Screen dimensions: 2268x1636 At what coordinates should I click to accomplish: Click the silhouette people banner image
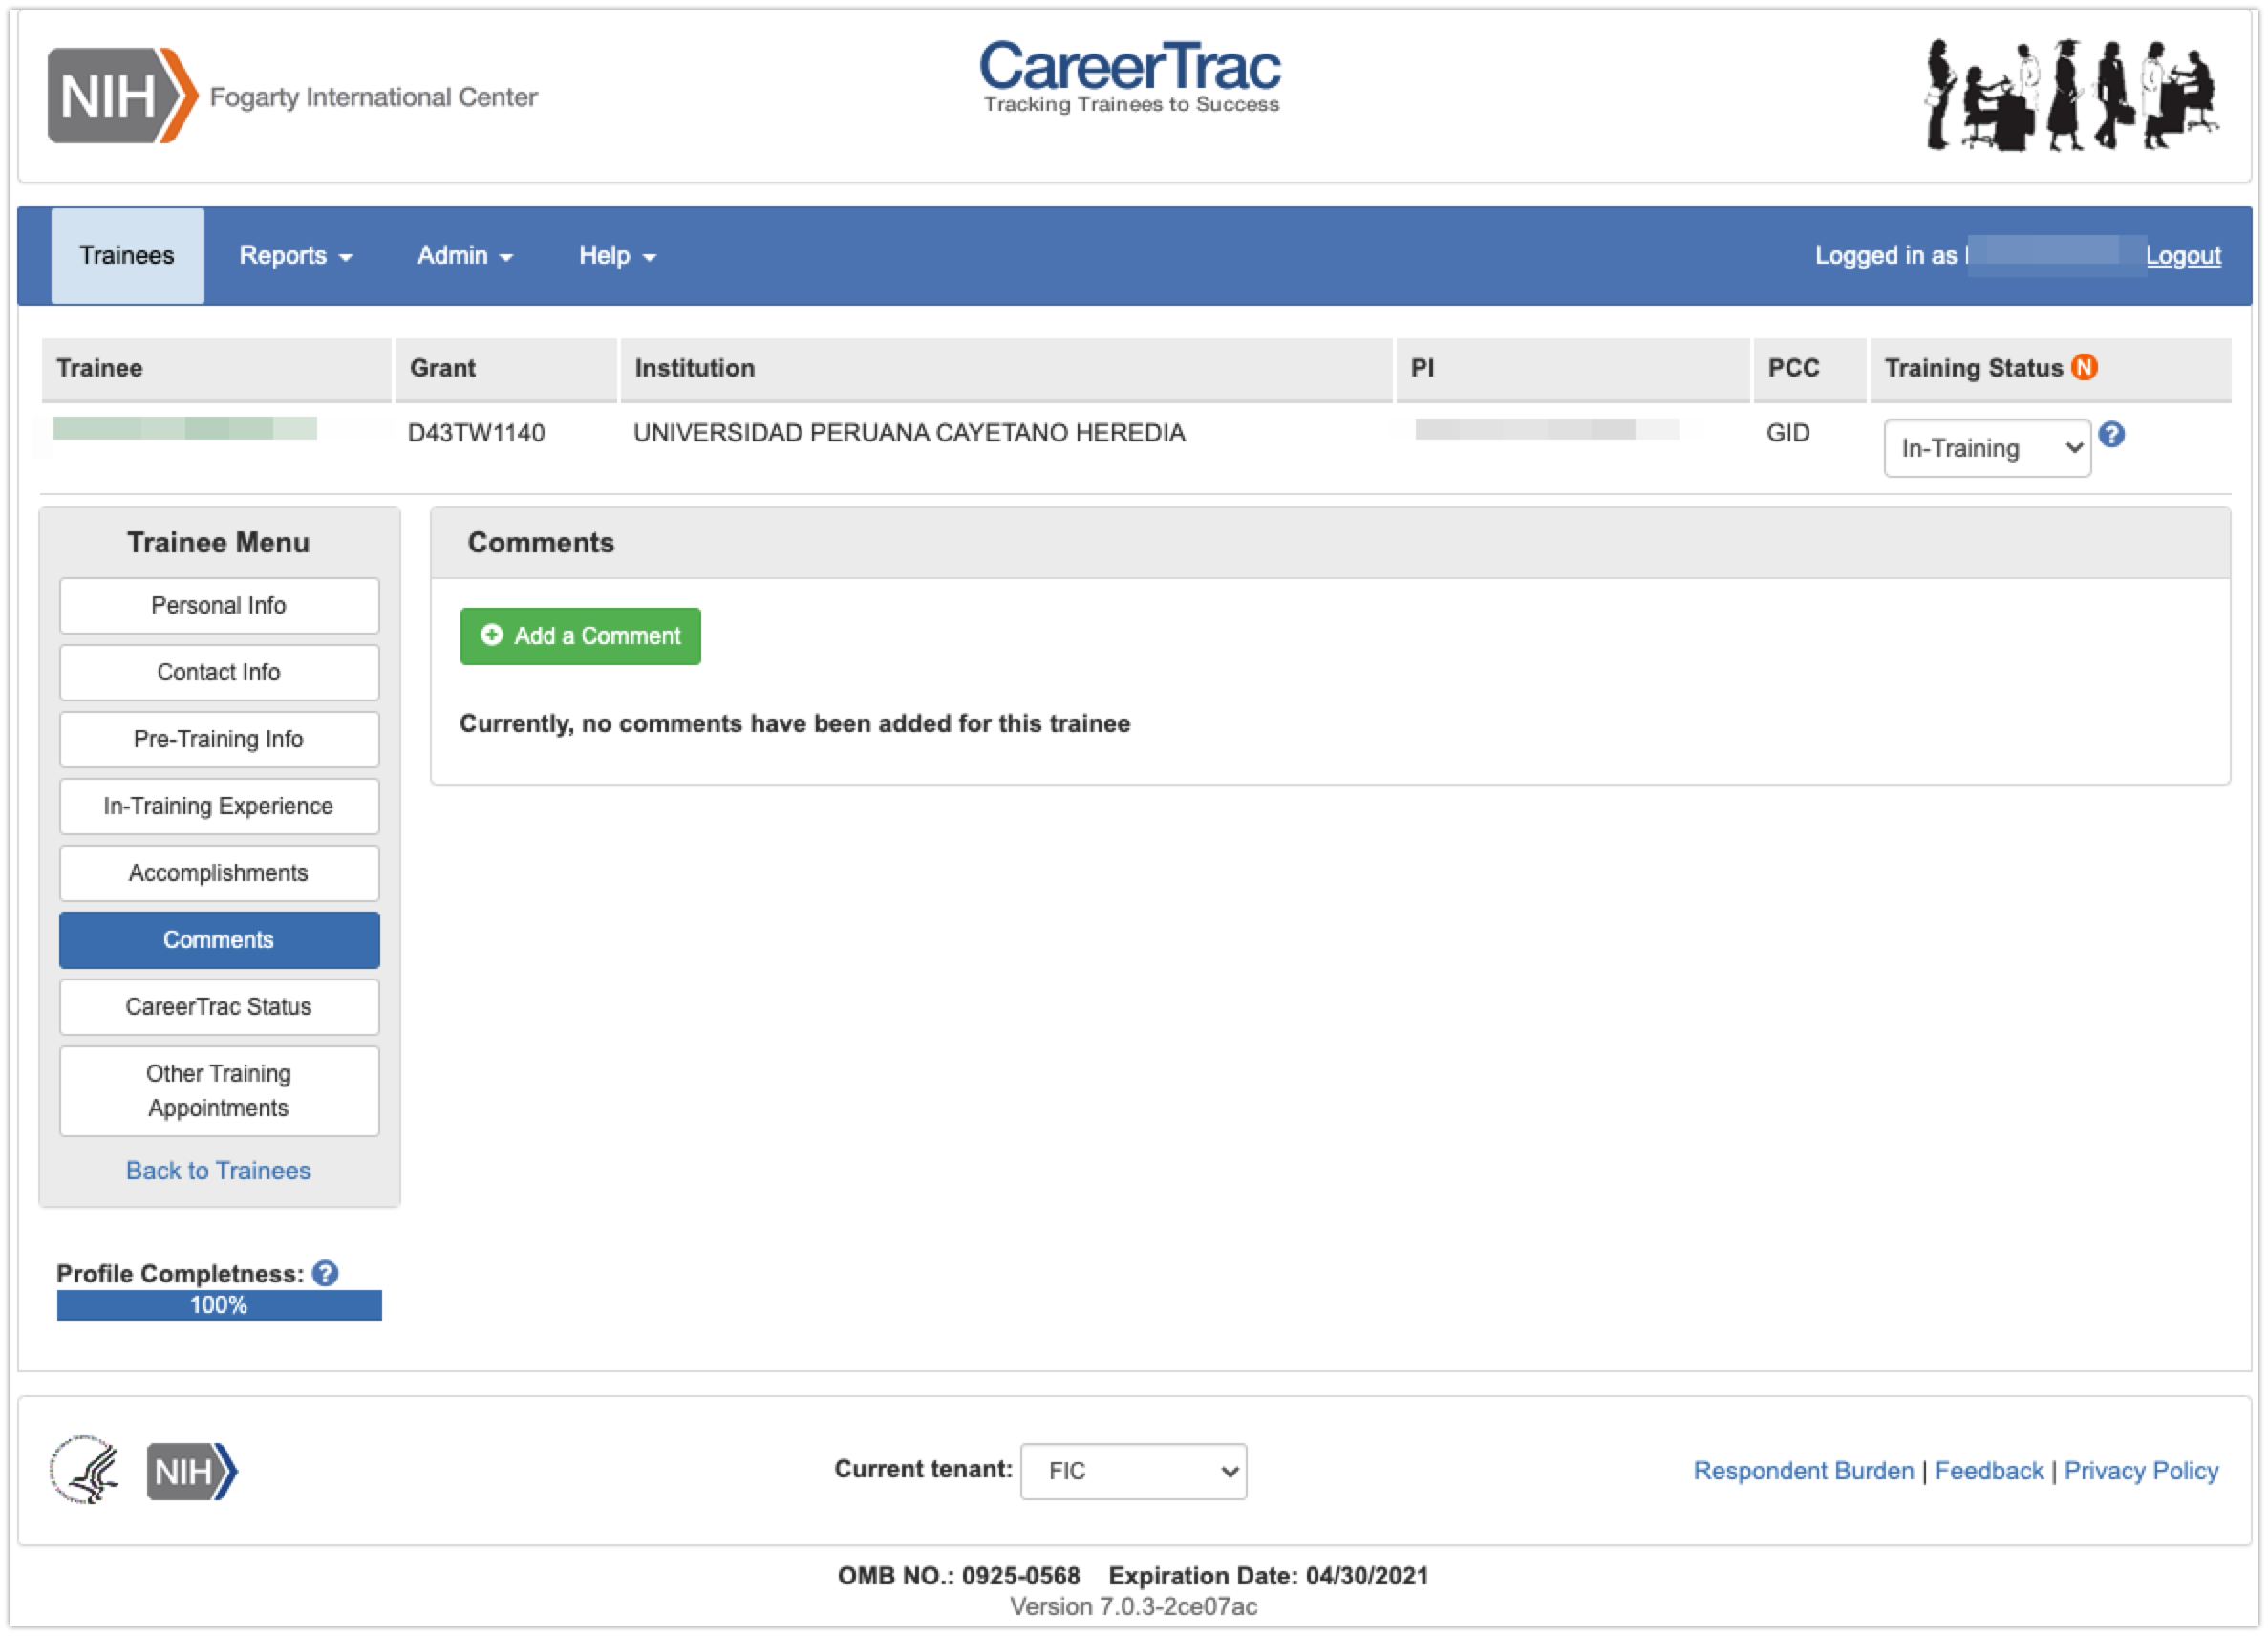pos(2071,95)
